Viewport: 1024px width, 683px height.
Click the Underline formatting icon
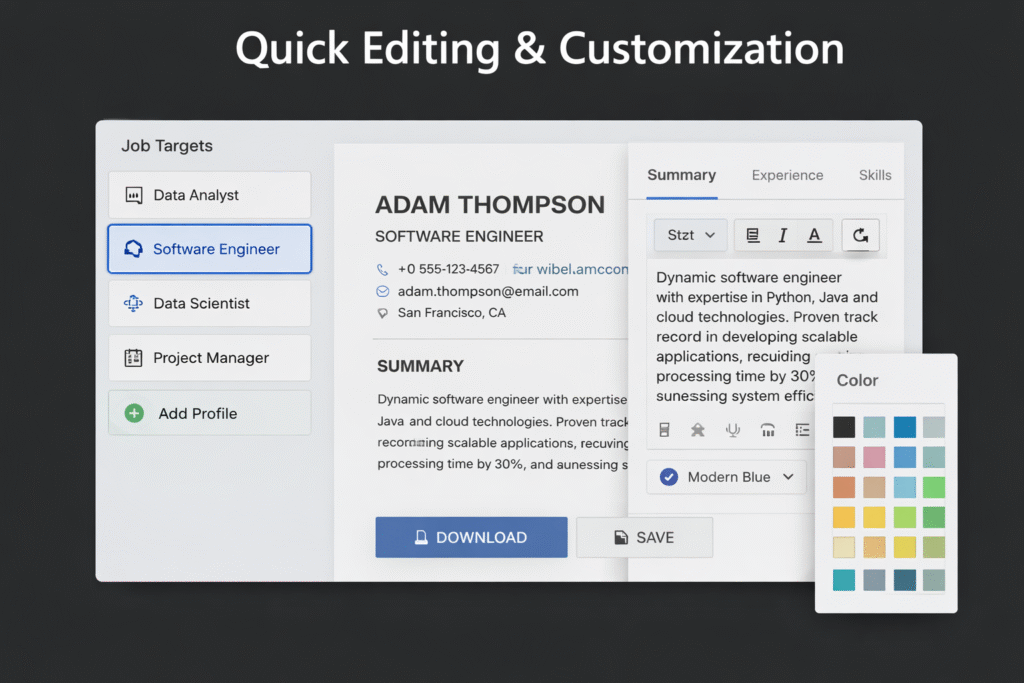814,234
